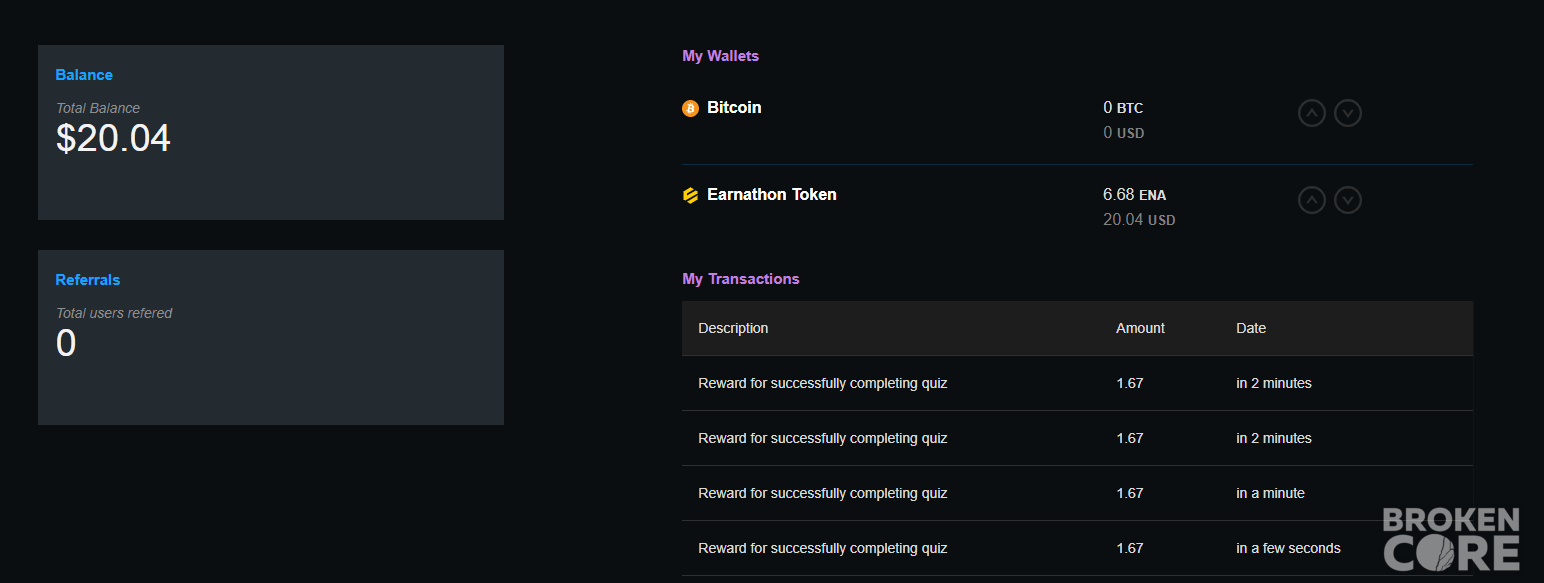Viewport: 1544px width, 583px height.
Task: Click the up-arrow circle in the Bitcoin row
Action: point(1312,113)
